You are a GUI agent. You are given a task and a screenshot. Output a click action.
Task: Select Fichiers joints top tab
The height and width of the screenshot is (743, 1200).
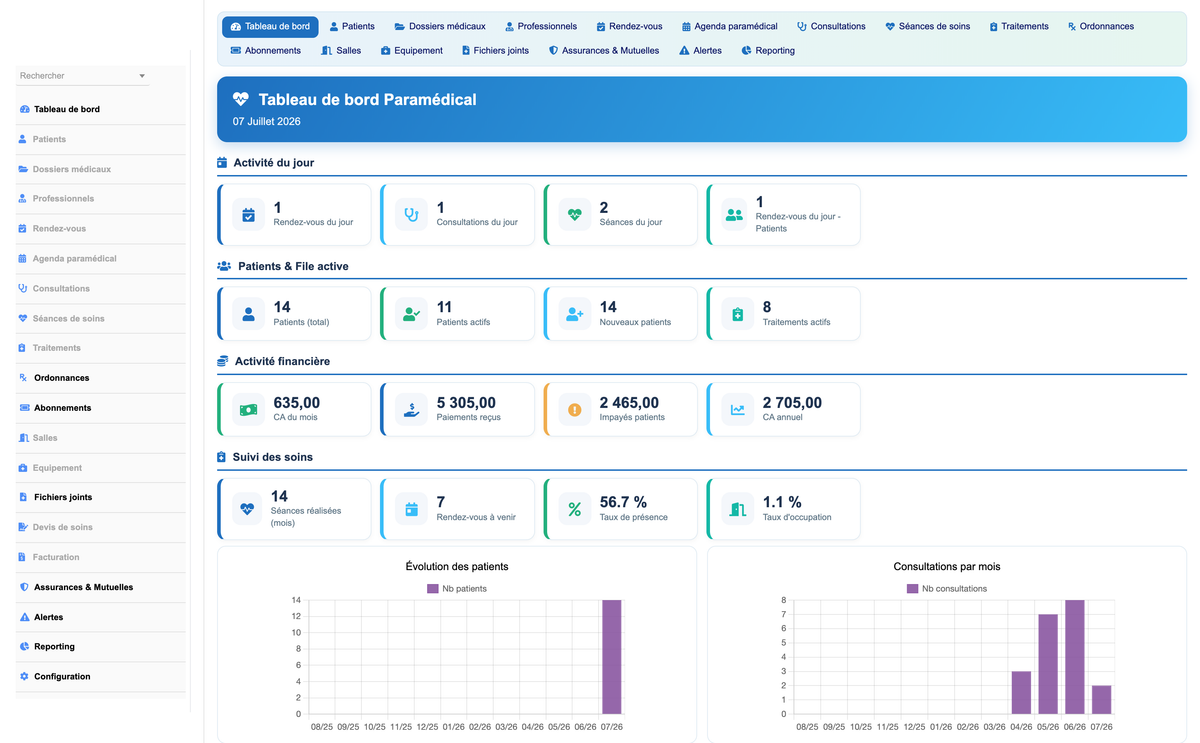pos(495,50)
